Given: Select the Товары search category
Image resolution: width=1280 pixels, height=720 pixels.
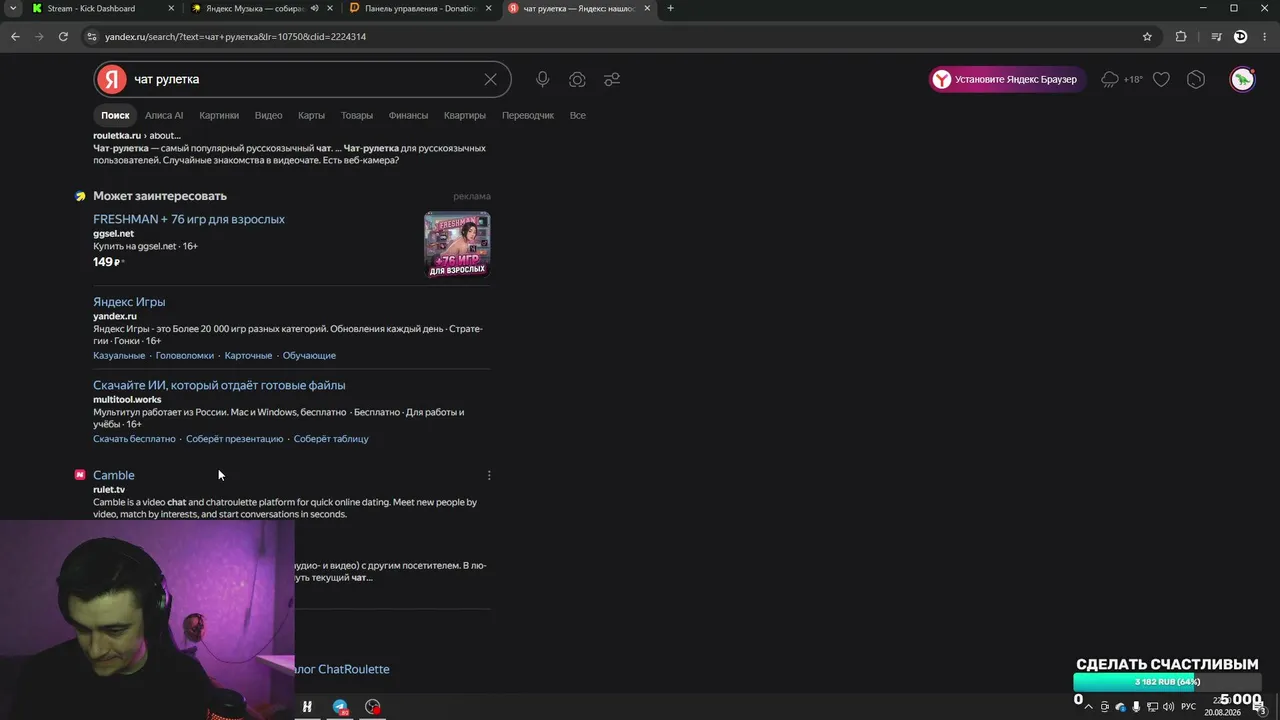Looking at the screenshot, I should (x=357, y=115).
